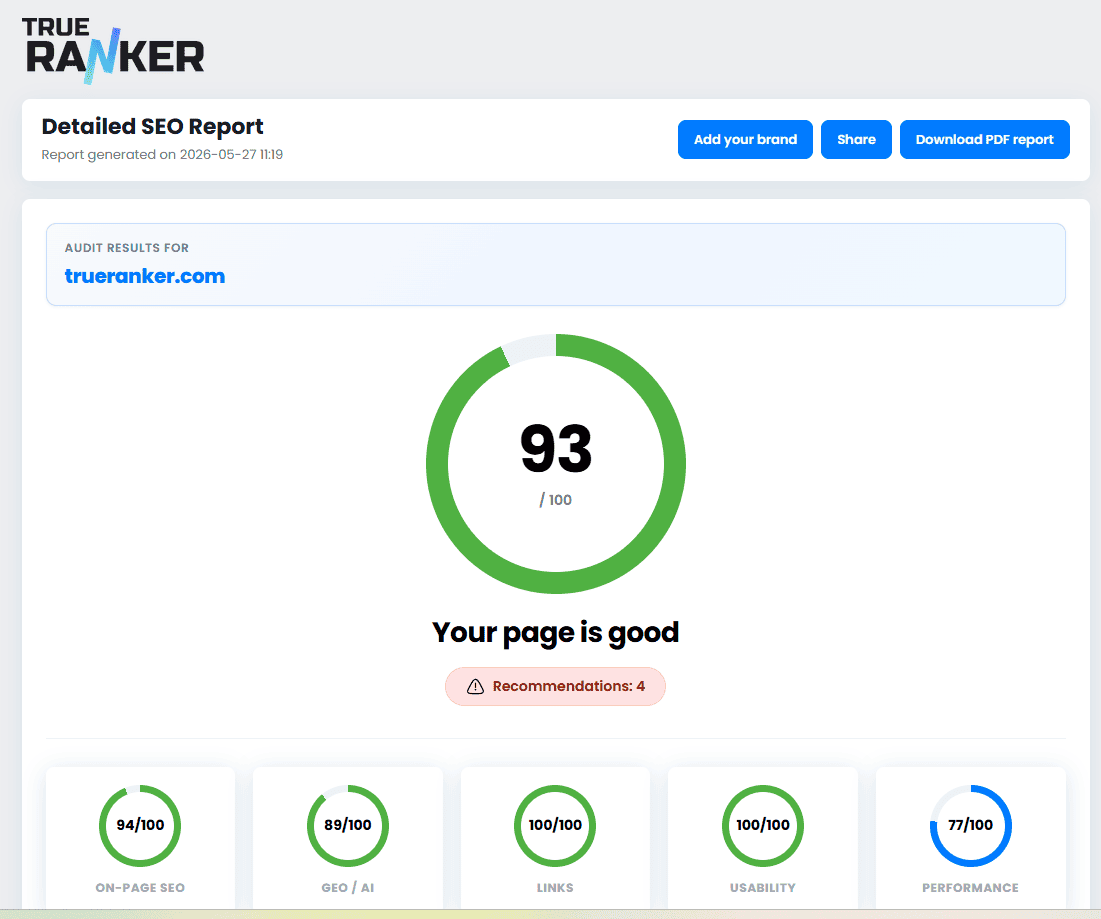
Task: Click the '/ 100' text under 93
Action: click(x=555, y=500)
